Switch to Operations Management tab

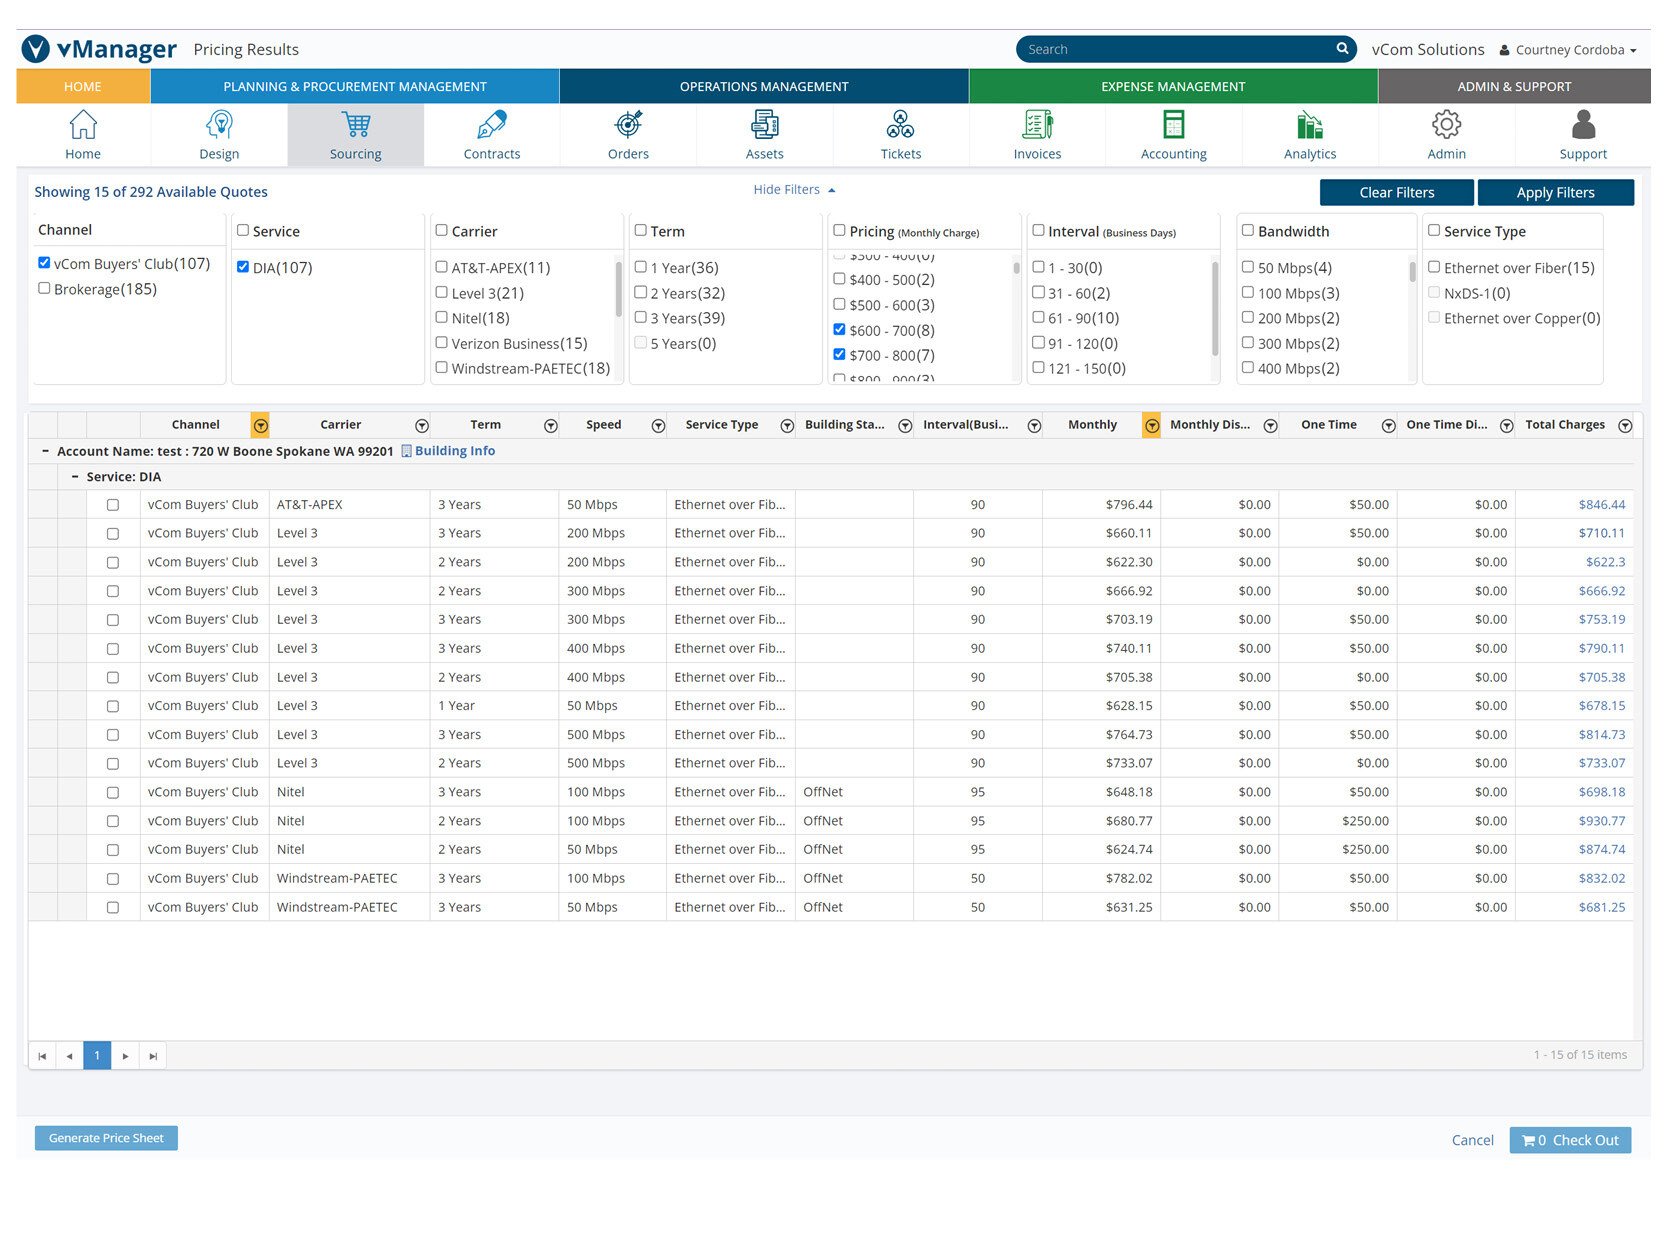point(764,87)
